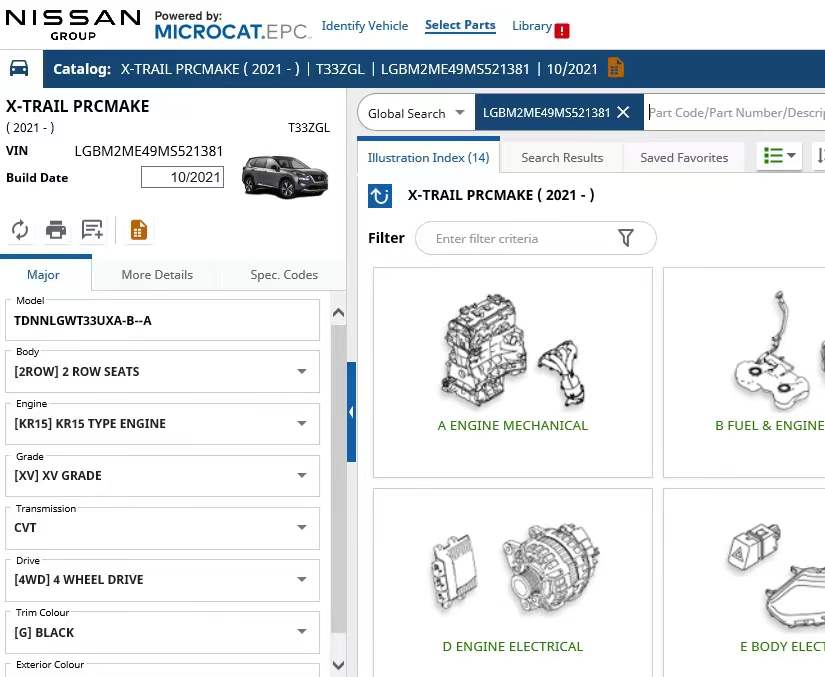Select the print icon in the left panel
Screen dimensions: 825x677
(56, 230)
